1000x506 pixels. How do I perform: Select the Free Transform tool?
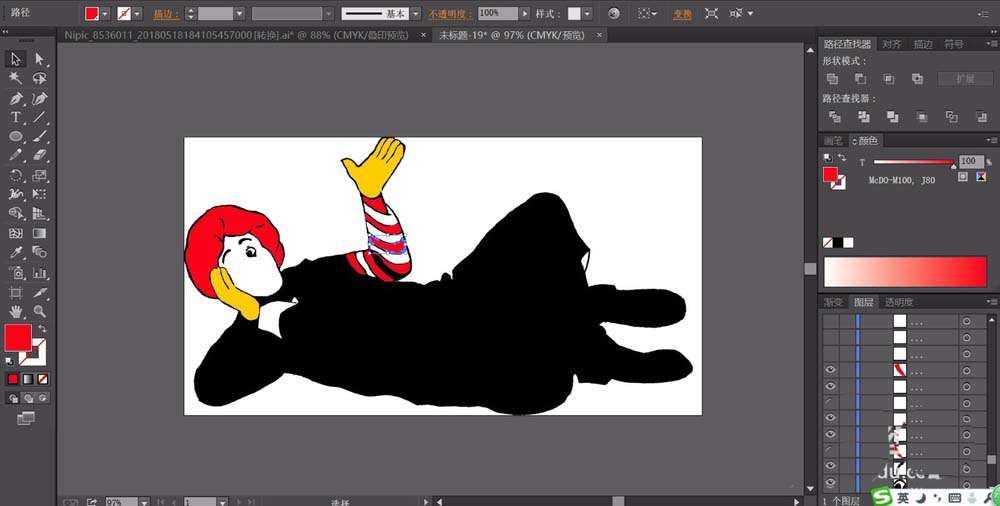tap(40, 195)
